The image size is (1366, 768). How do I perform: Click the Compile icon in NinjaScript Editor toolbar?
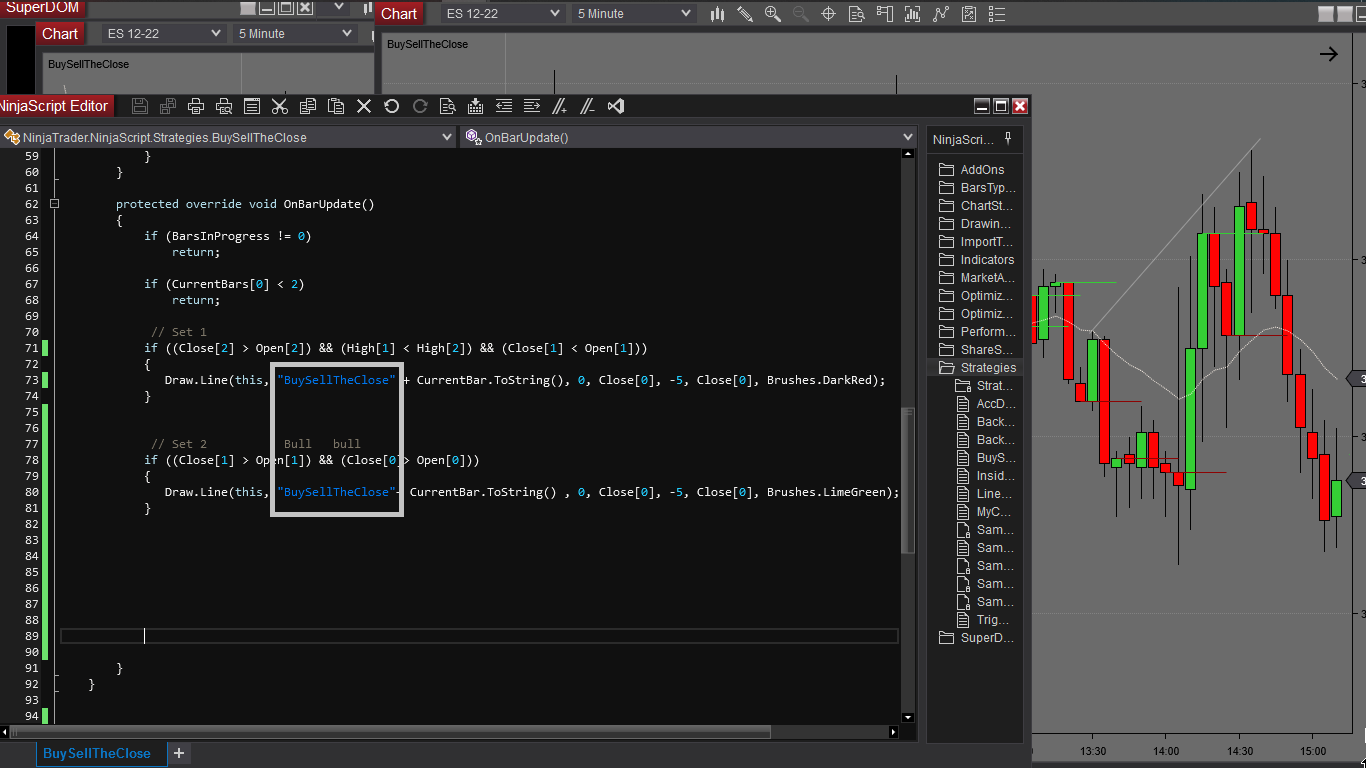click(x=475, y=106)
